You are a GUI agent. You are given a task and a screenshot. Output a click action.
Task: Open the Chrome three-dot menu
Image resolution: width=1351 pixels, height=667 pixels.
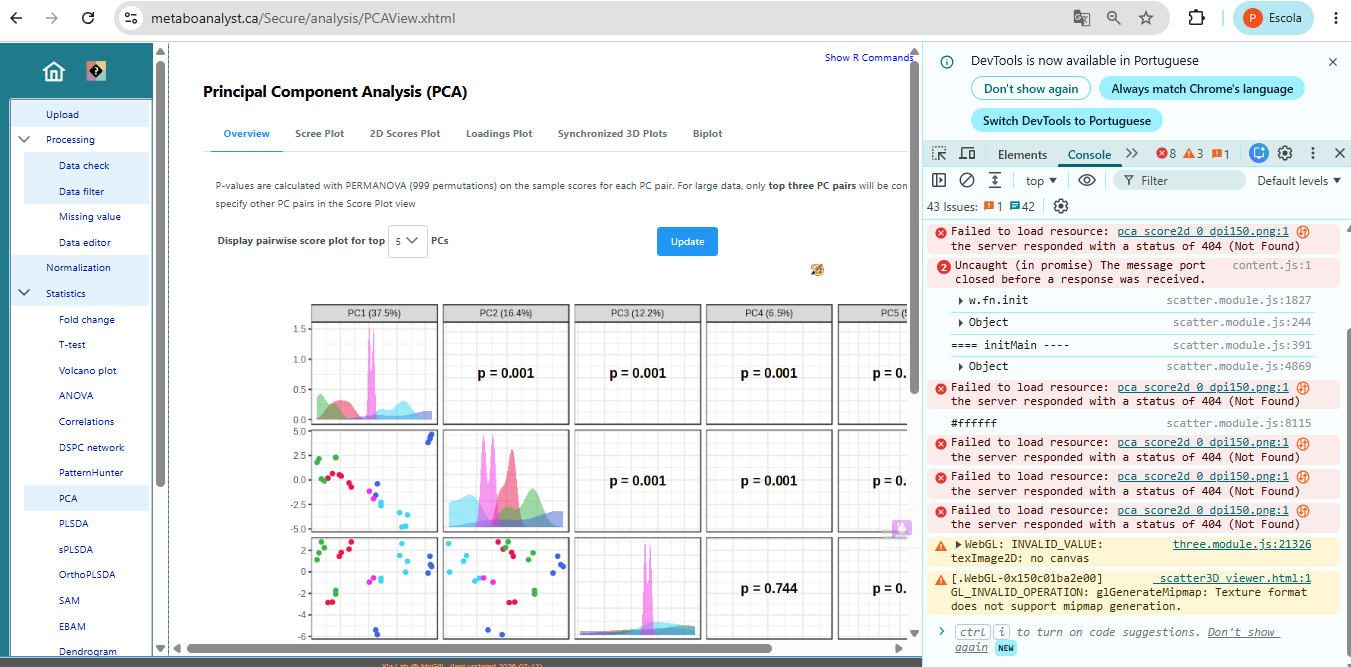pos(1335,18)
